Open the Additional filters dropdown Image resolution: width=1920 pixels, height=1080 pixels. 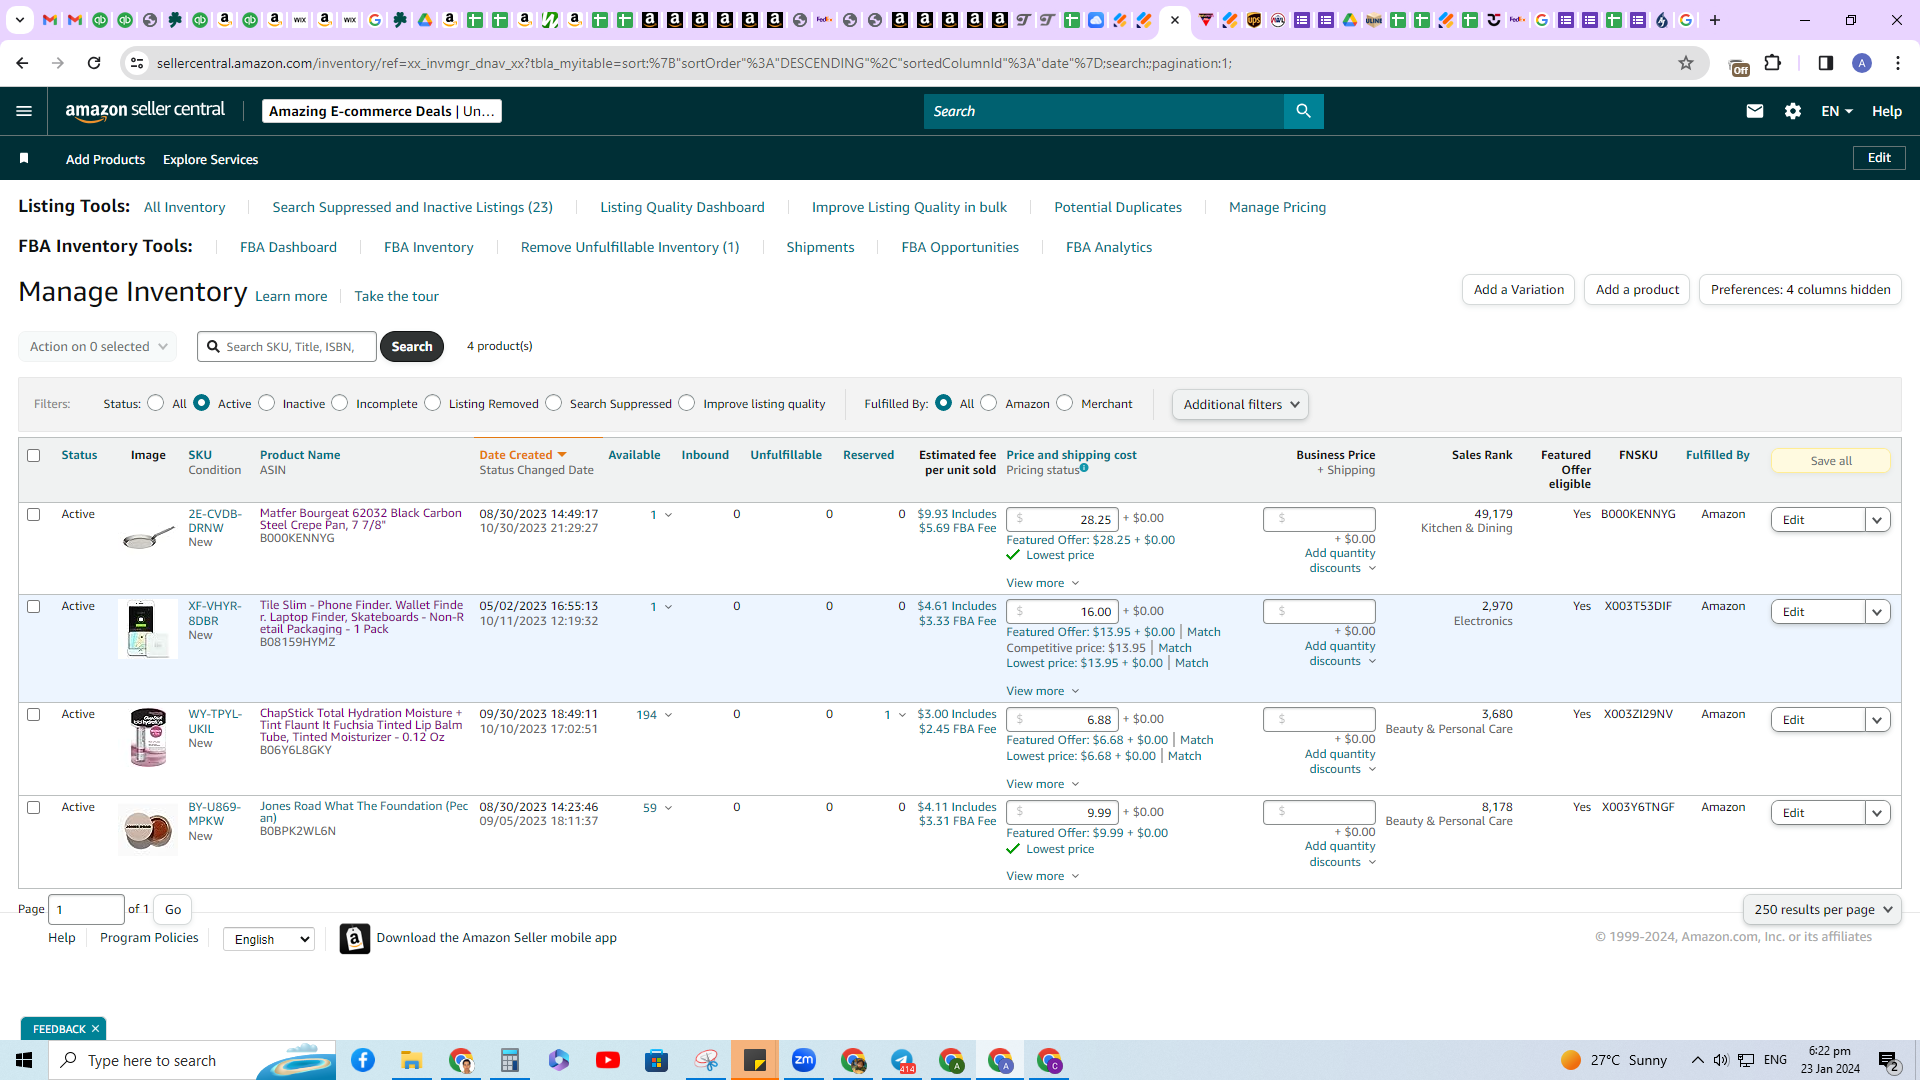[x=1240, y=404]
